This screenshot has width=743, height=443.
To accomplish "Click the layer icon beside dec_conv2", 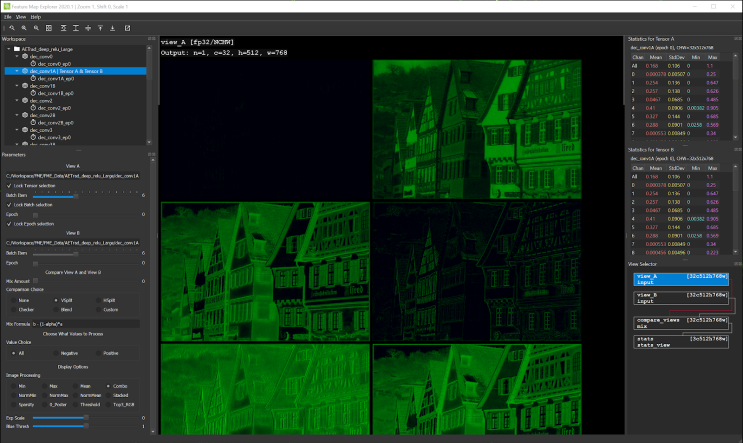I will (24, 101).
